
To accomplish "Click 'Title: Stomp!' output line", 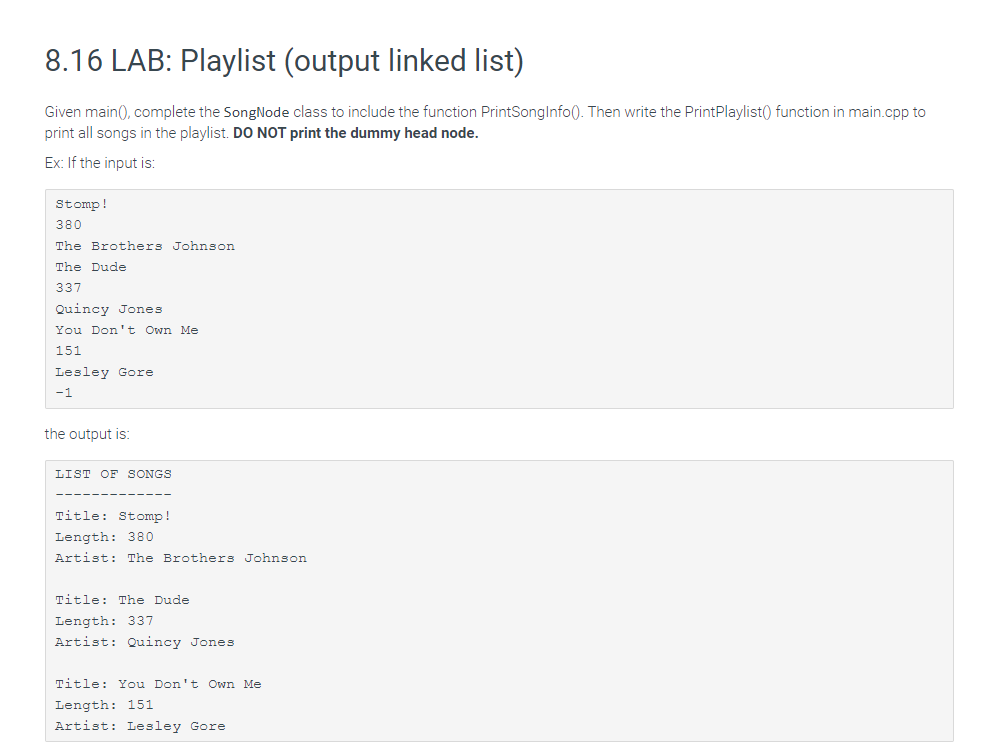I will click(113, 516).
